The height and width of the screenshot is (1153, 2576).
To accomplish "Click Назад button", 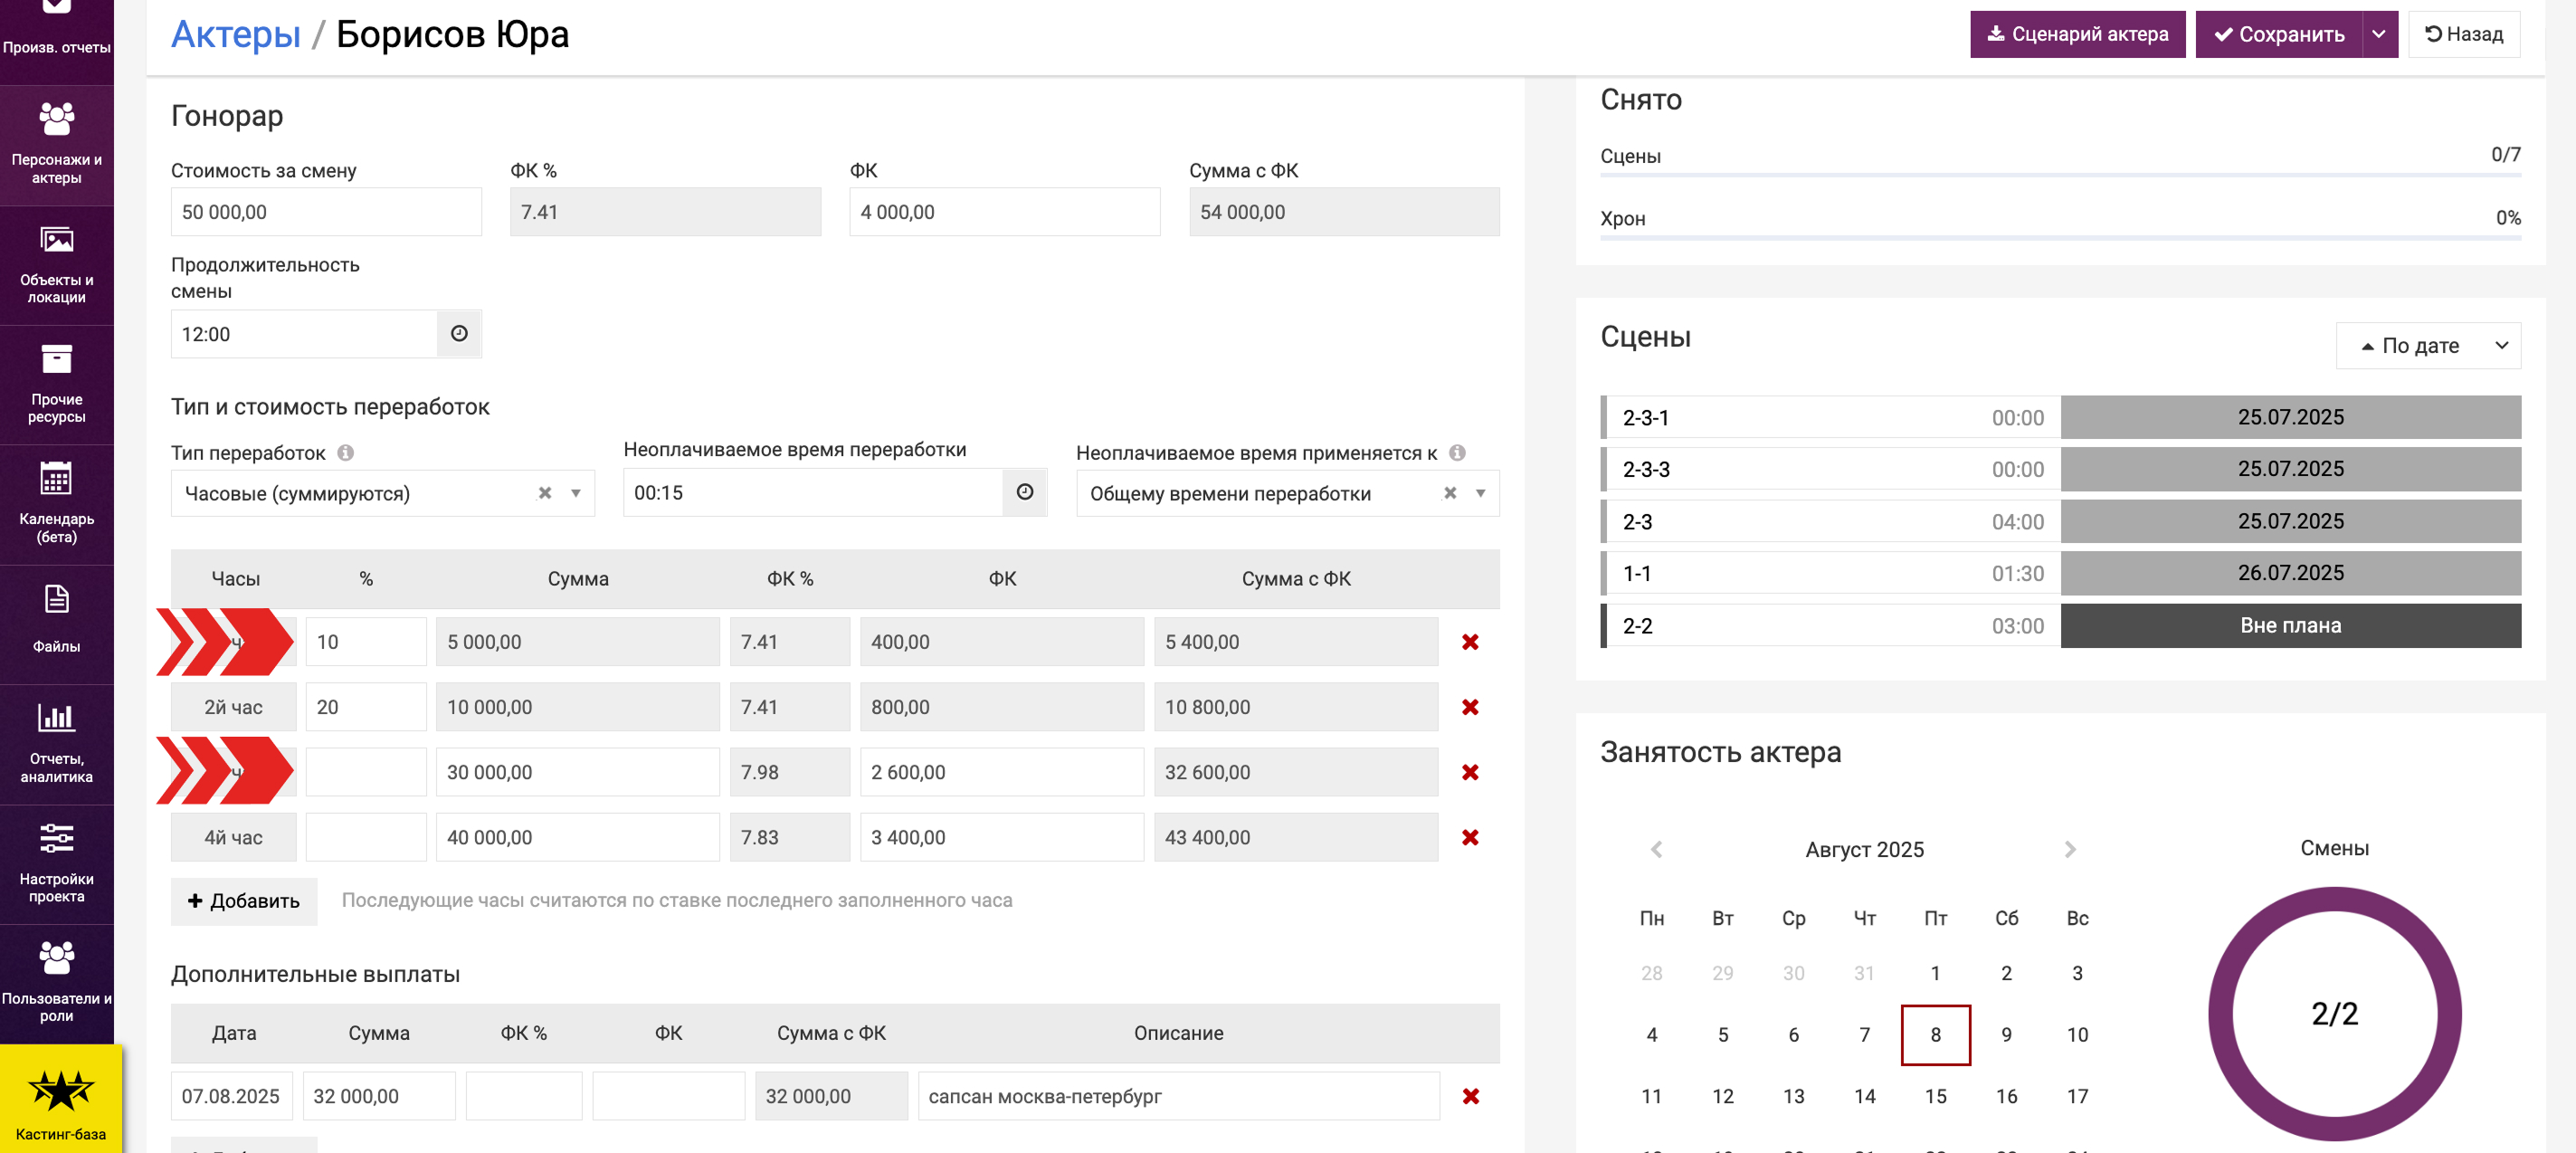I will click(x=2464, y=34).
